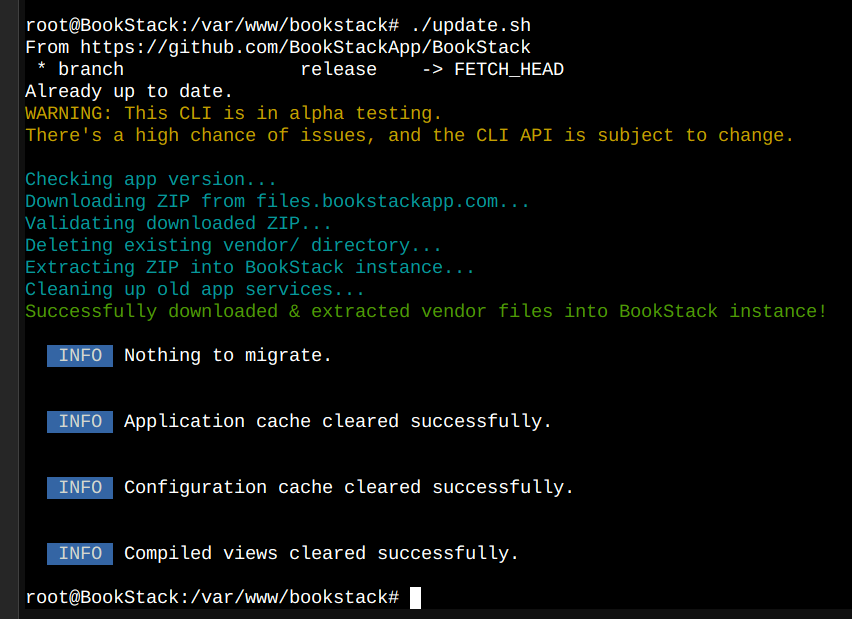Click the INFO badge beside 'Nothing to migrate.'
This screenshot has height=619, width=852.
[80, 355]
